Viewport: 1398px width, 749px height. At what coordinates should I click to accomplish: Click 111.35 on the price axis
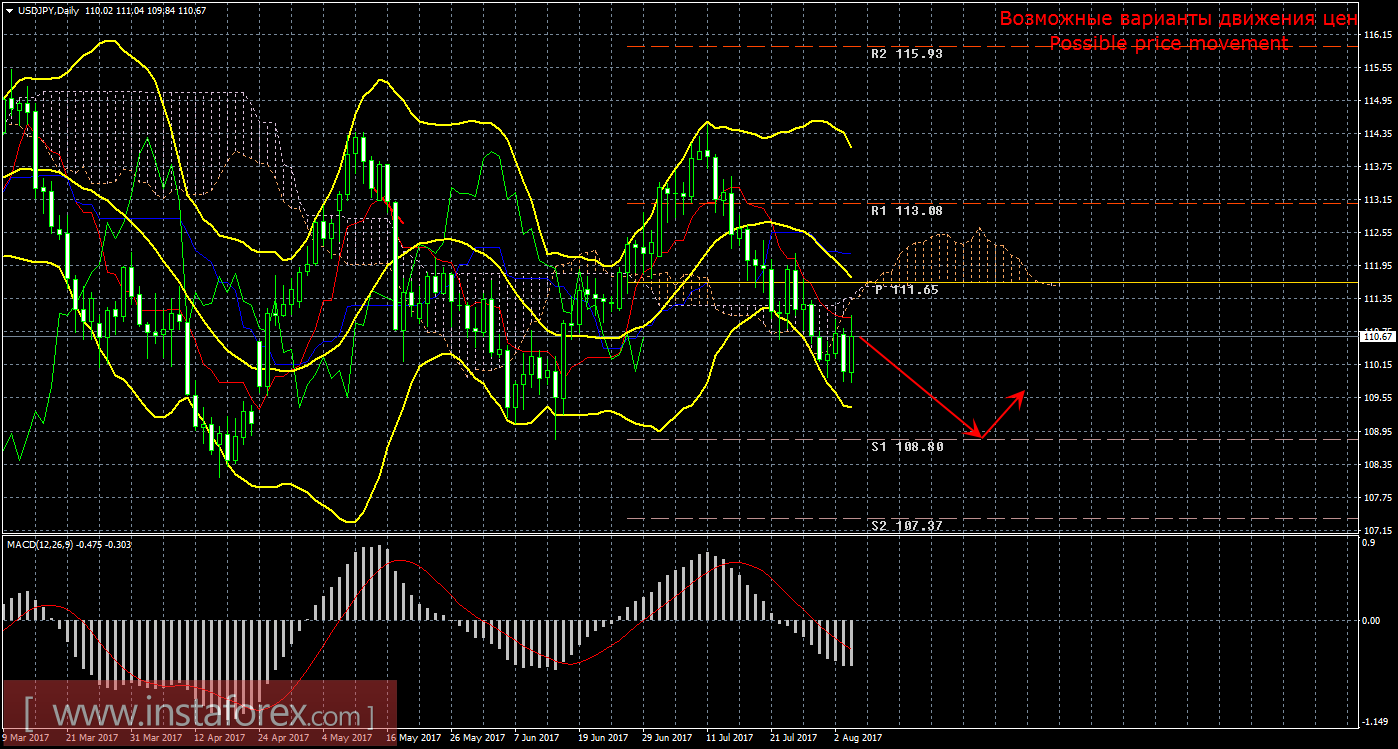pyautogui.click(x=1376, y=299)
